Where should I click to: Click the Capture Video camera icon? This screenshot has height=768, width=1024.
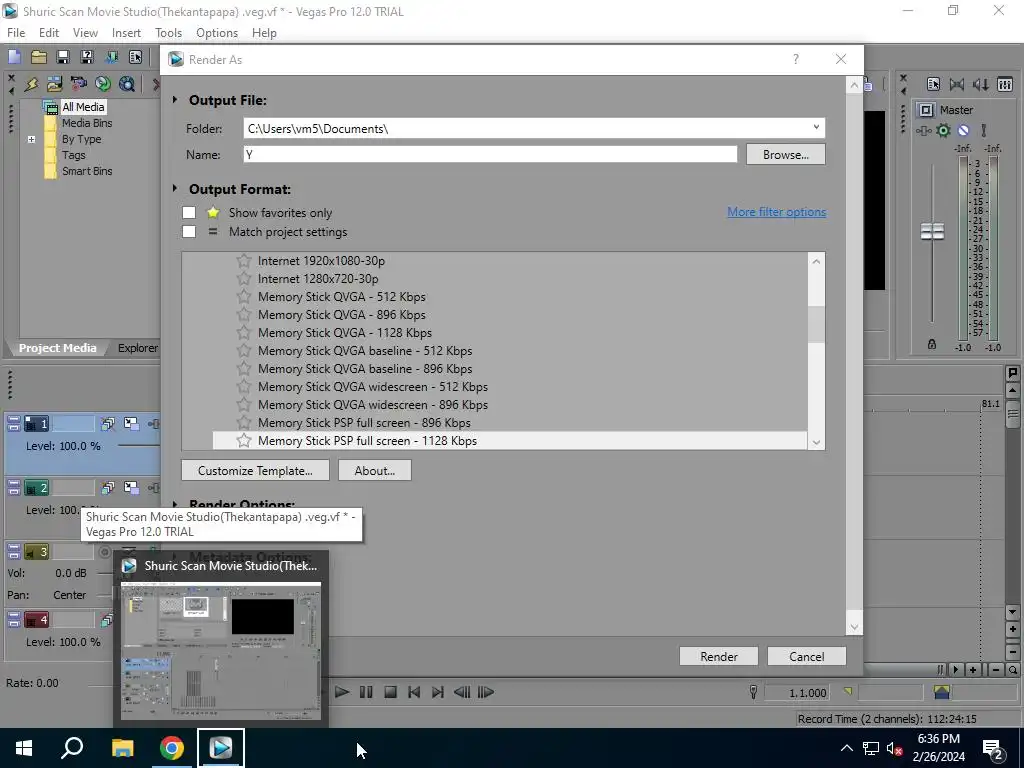(79, 84)
